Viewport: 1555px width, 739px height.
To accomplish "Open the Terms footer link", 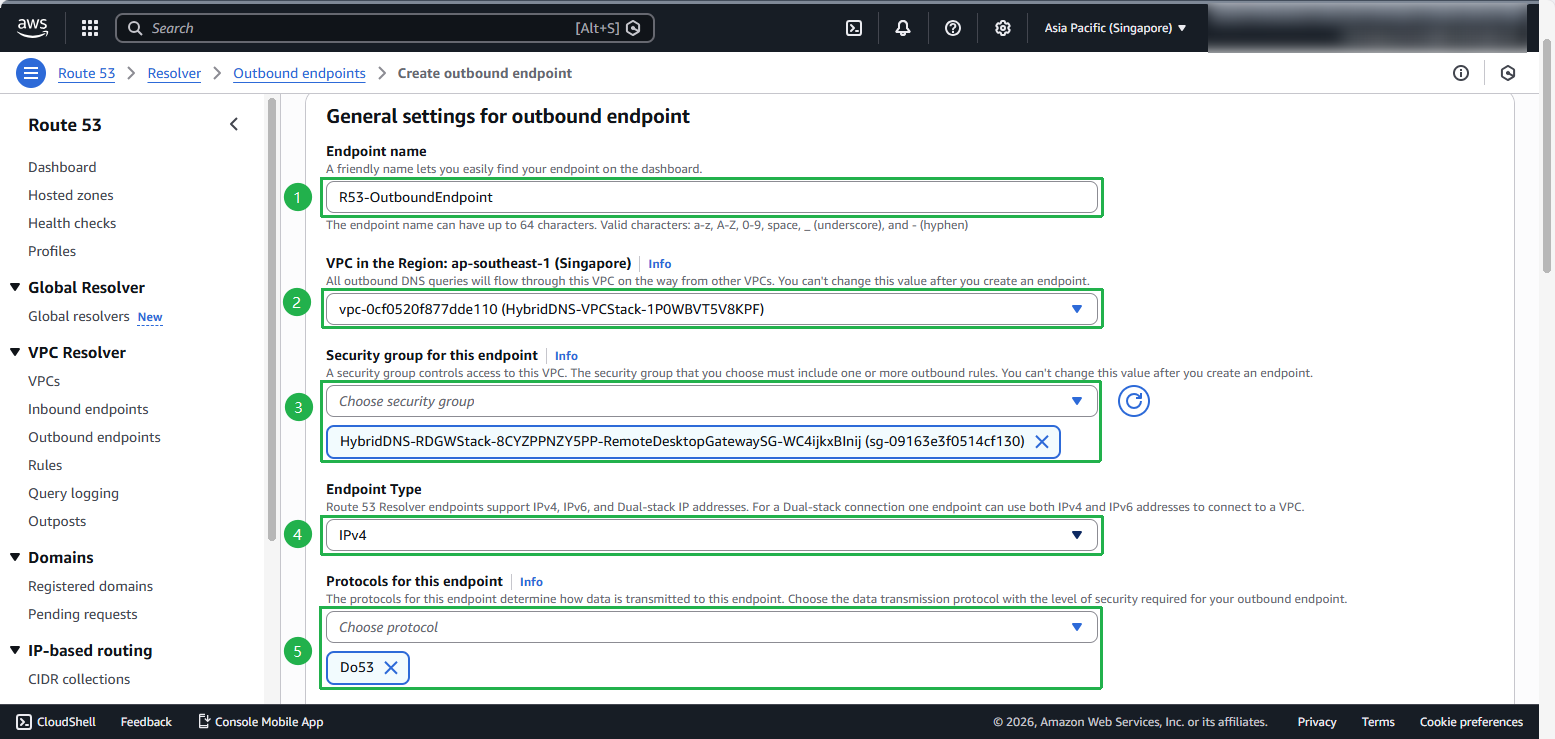I will [1378, 722].
